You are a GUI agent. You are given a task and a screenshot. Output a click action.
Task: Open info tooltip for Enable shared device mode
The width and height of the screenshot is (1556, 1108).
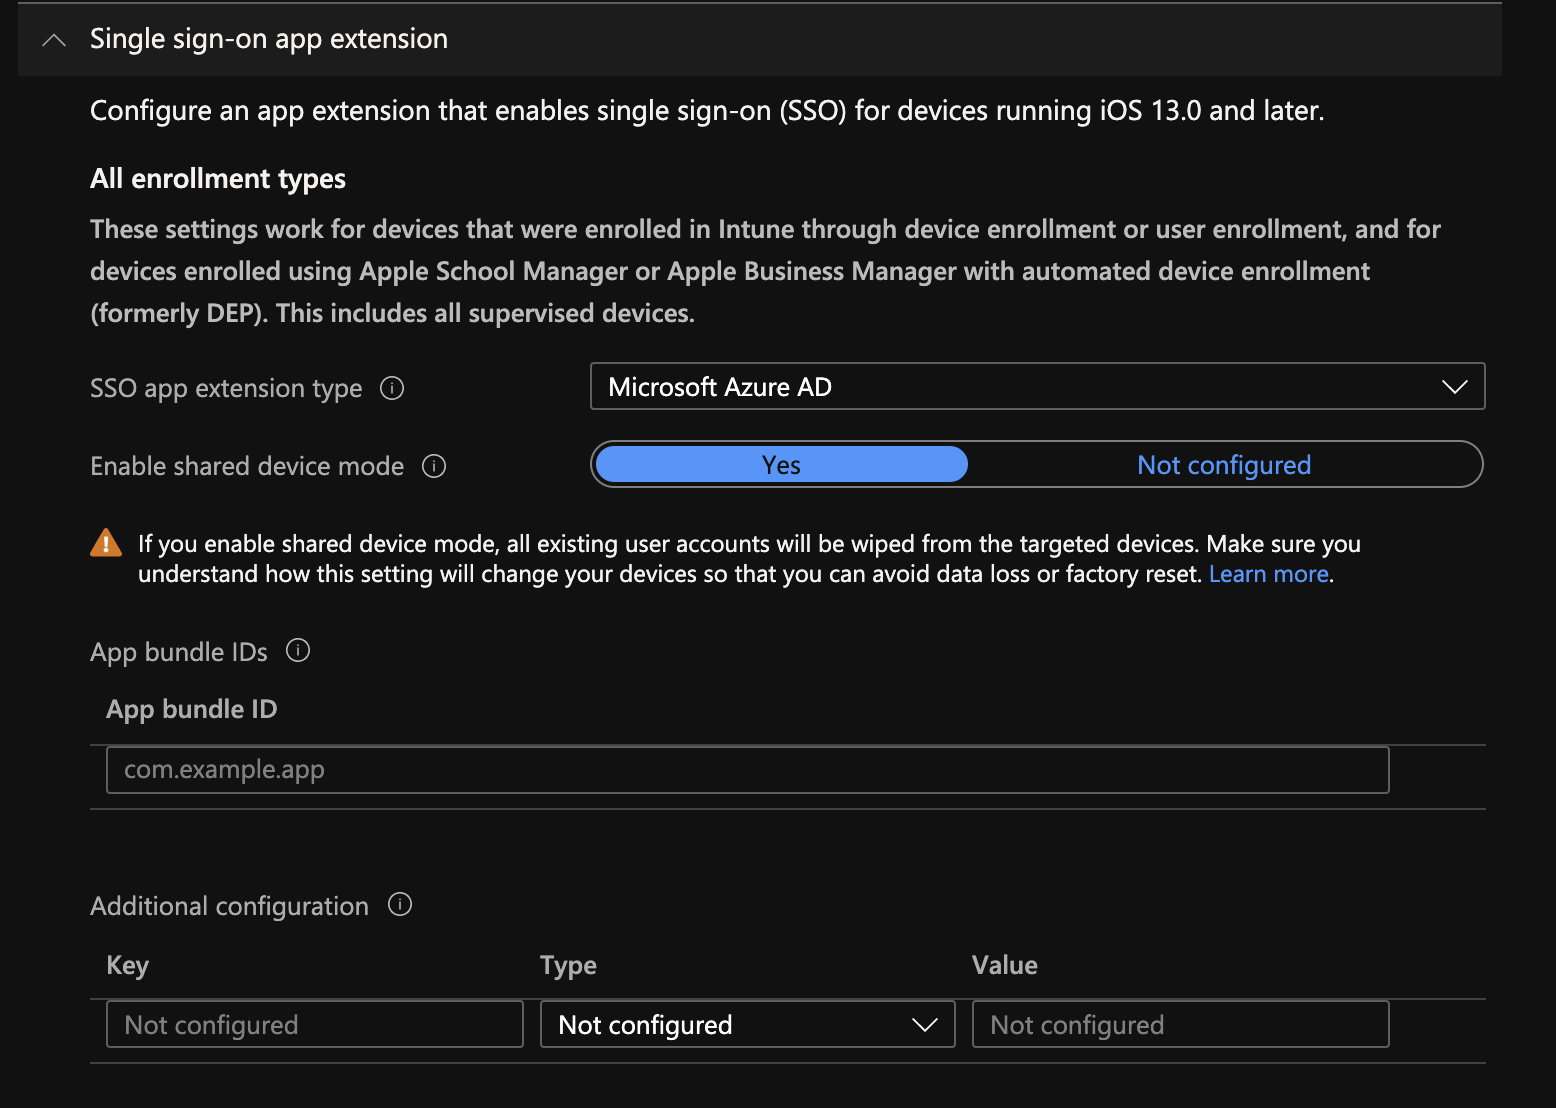click(x=434, y=466)
